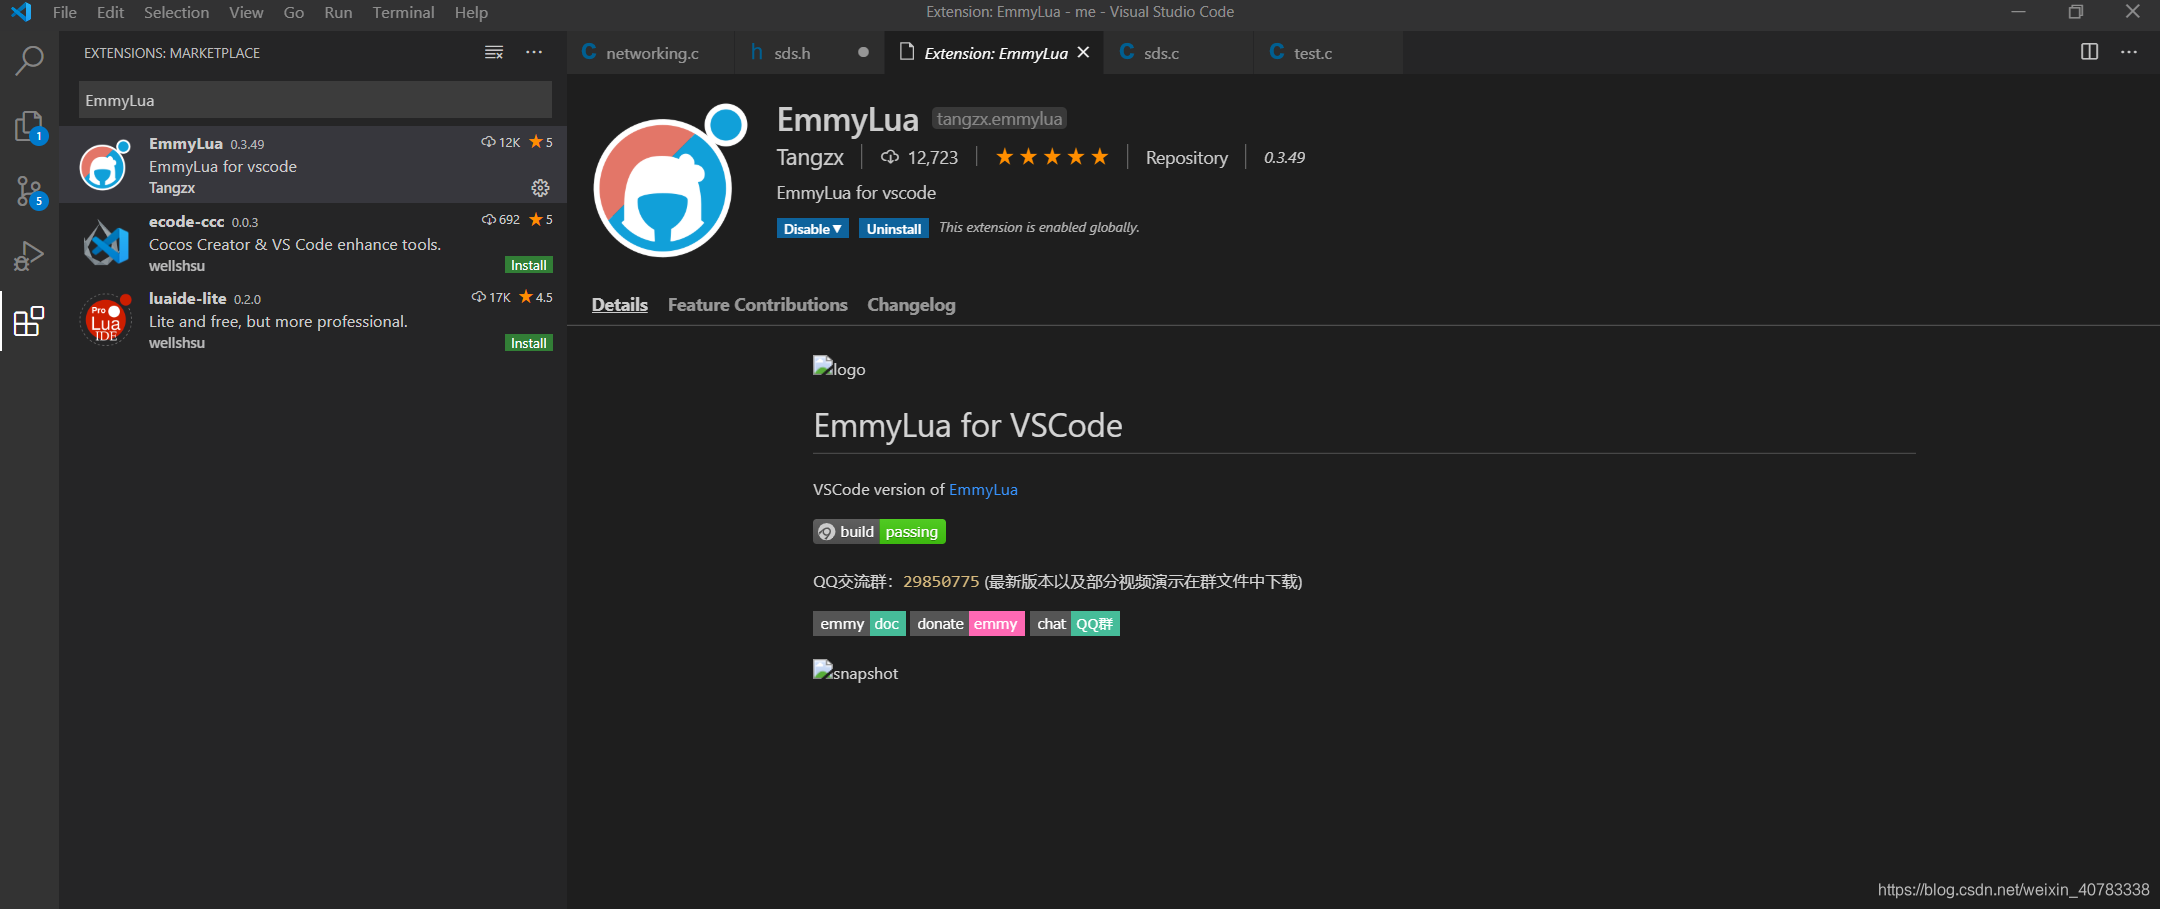Open the emmy doc badge
The image size is (2160, 909).
click(x=859, y=624)
